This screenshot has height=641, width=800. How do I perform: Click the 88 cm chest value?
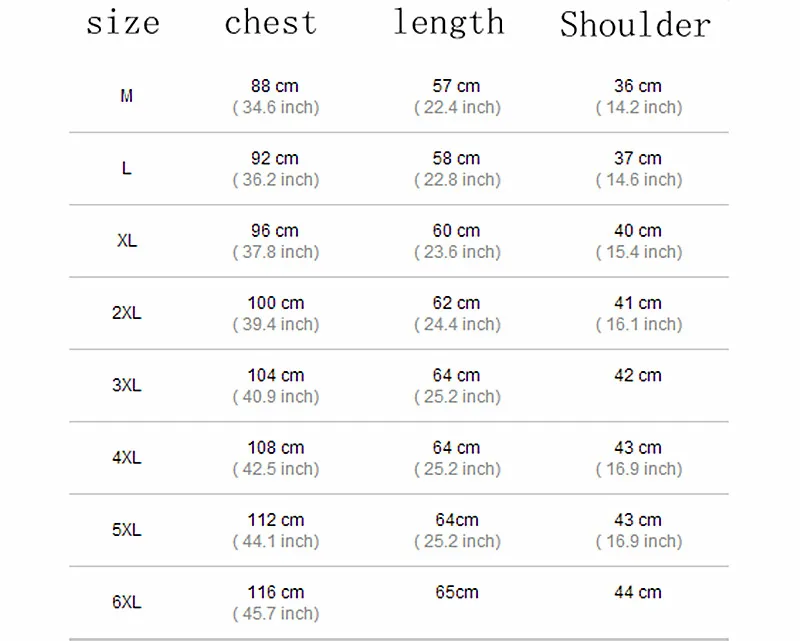[x=275, y=87]
